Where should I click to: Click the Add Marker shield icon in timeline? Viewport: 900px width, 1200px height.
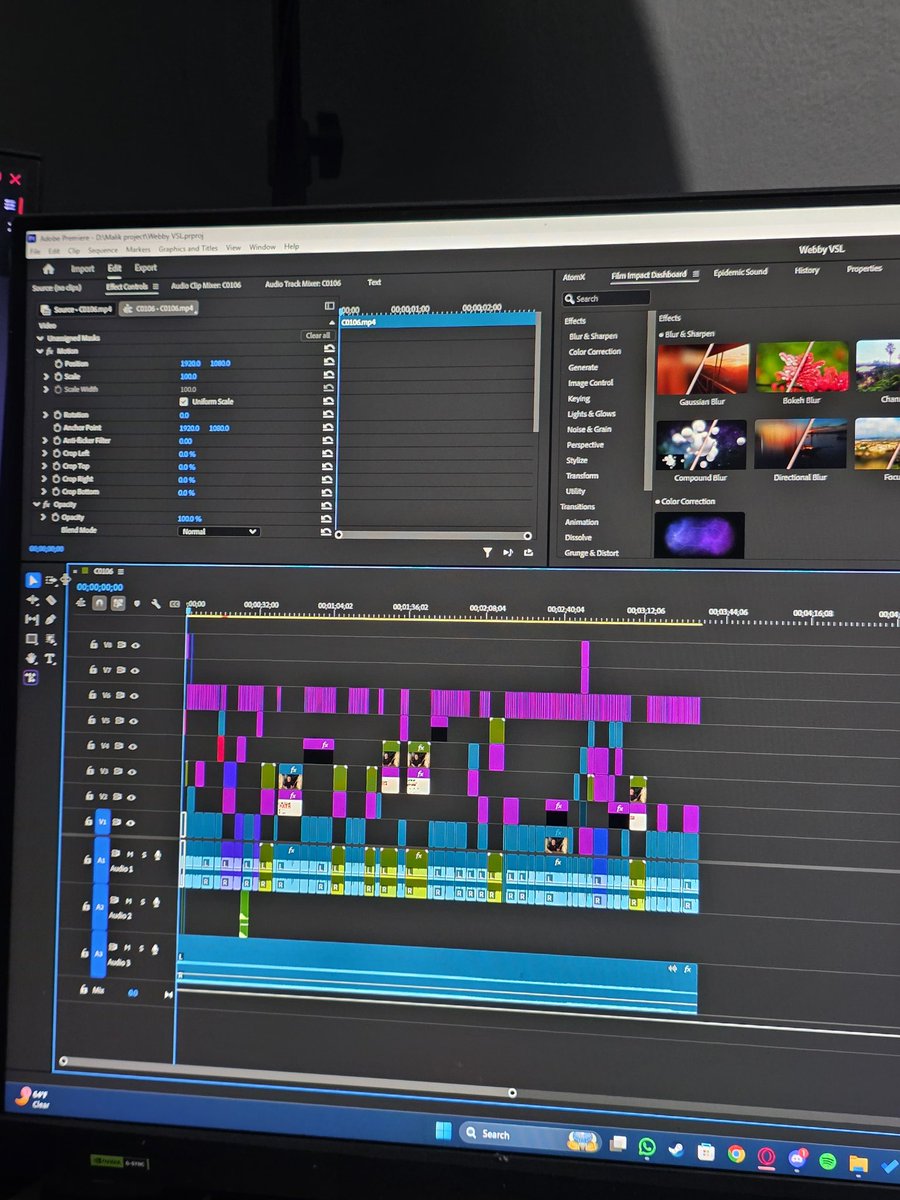(137, 604)
